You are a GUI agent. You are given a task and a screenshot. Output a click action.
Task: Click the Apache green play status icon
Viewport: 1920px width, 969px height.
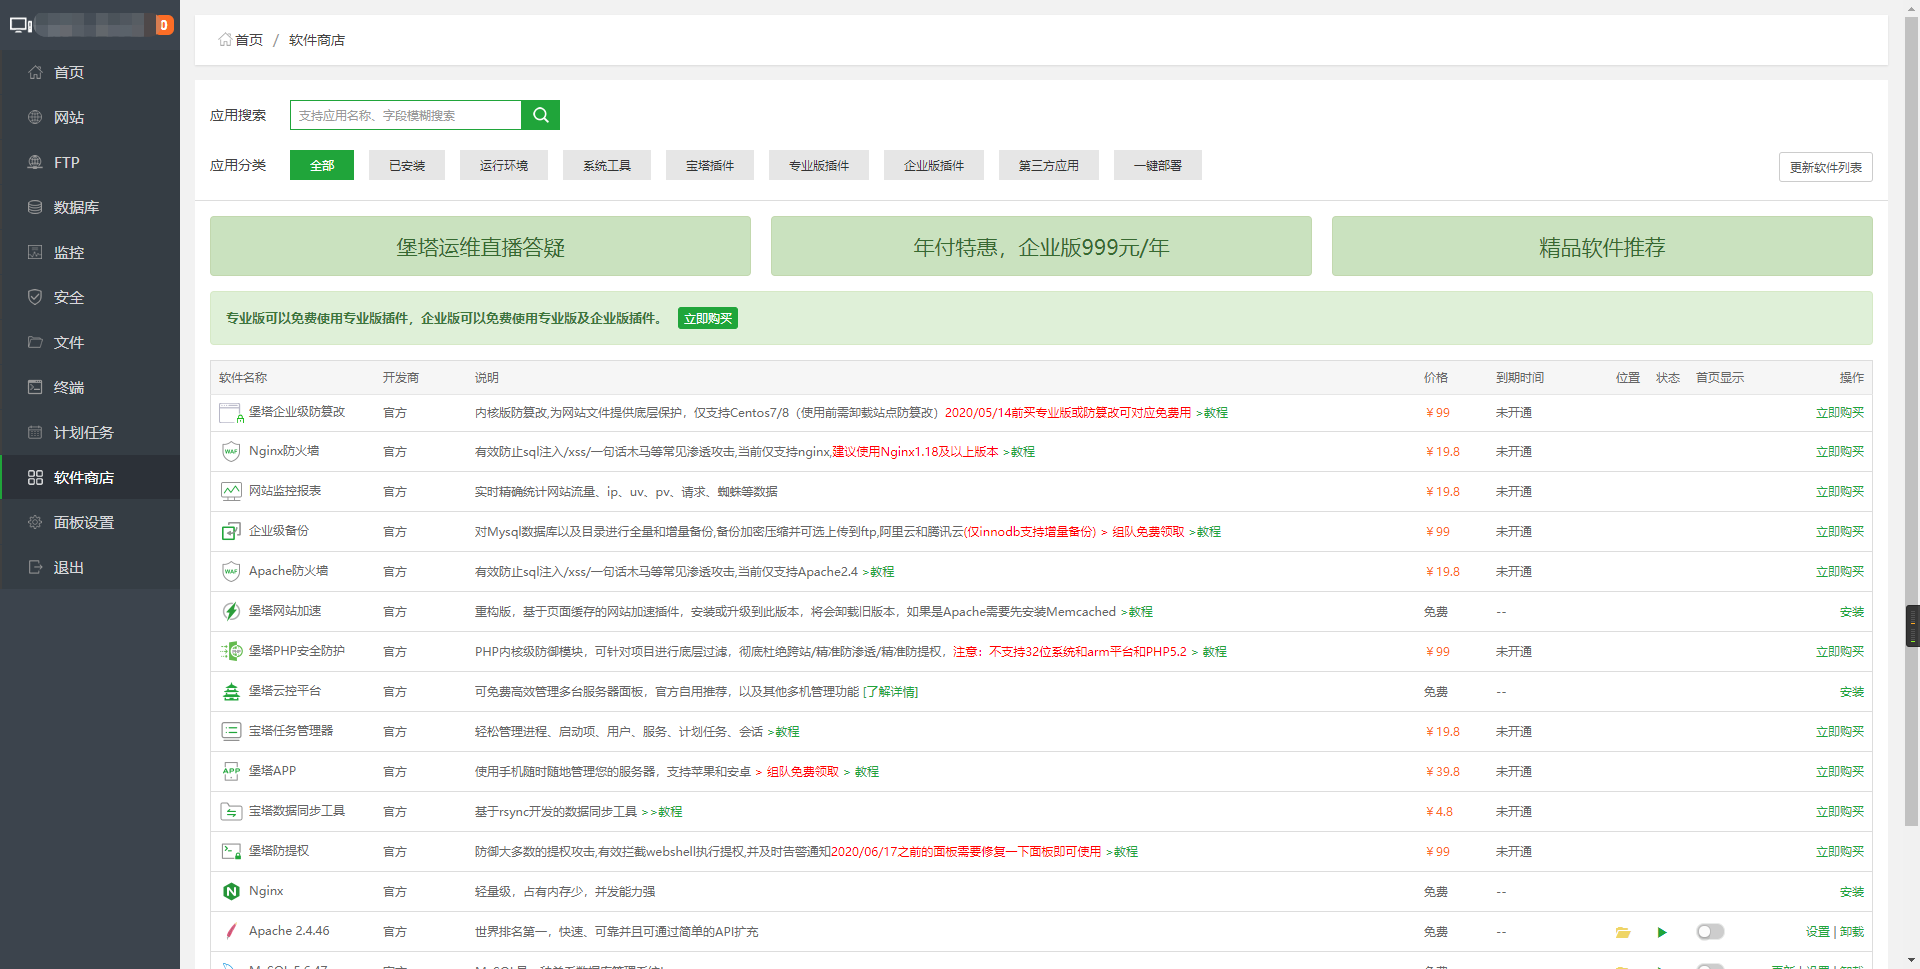[1662, 932]
